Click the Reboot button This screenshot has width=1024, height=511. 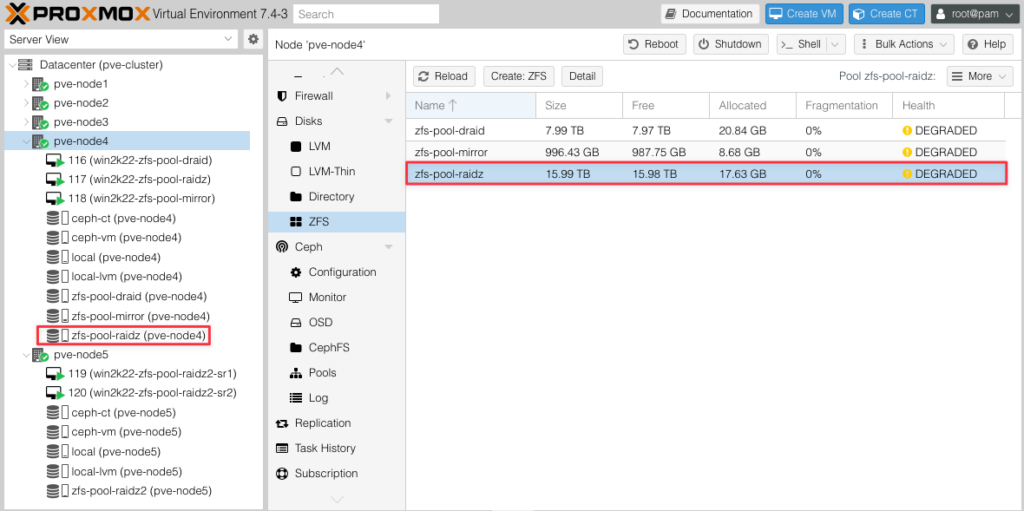pyautogui.click(x=654, y=44)
